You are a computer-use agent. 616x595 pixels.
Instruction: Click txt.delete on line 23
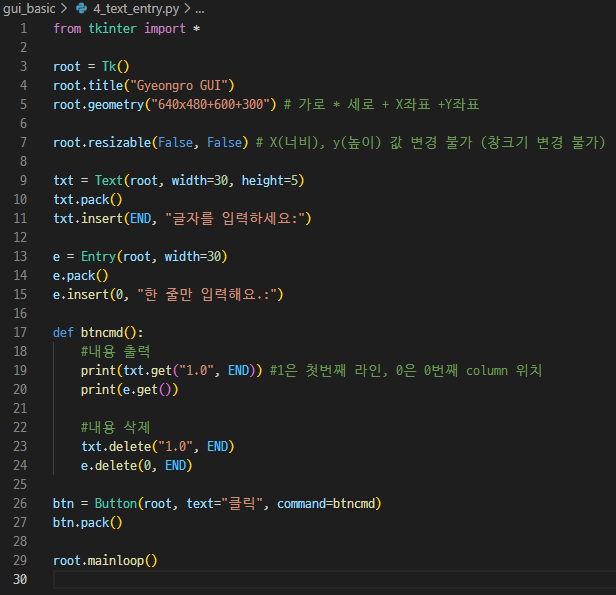(116, 447)
